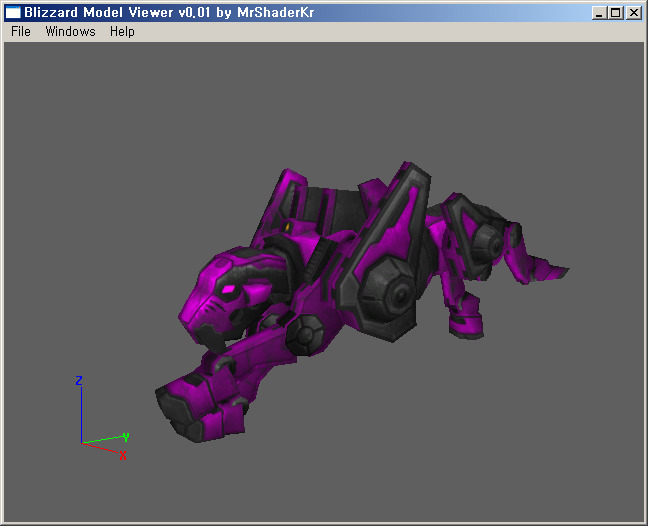Image resolution: width=648 pixels, height=526 pixels.
Task: Click the window title bar text
Action: coord(169,12)
